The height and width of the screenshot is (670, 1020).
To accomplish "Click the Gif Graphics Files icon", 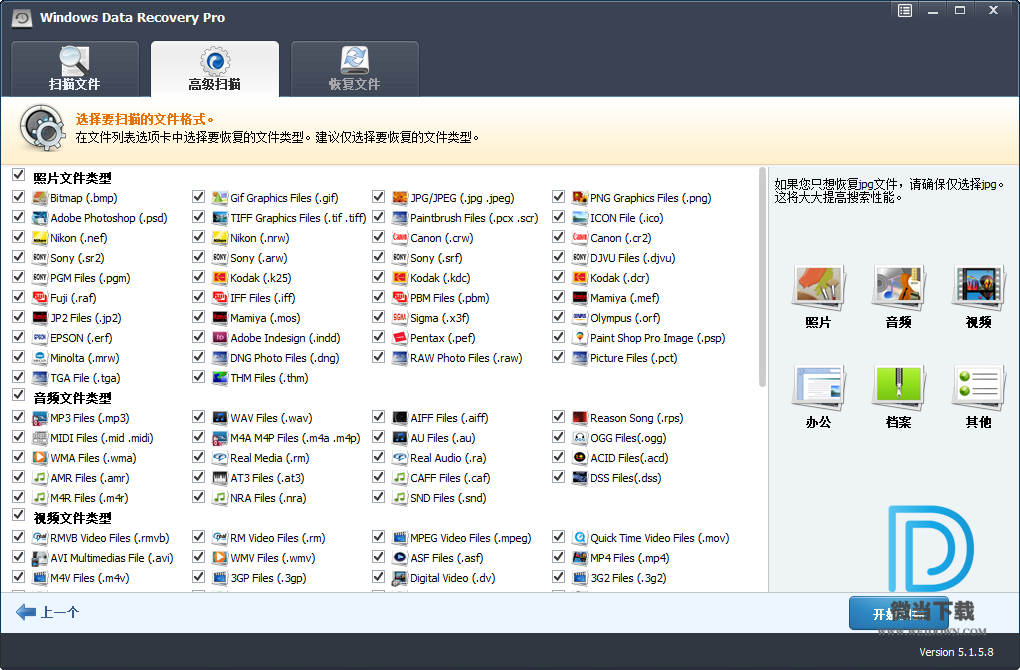I will pyautogui.click(x=220, y=198).
